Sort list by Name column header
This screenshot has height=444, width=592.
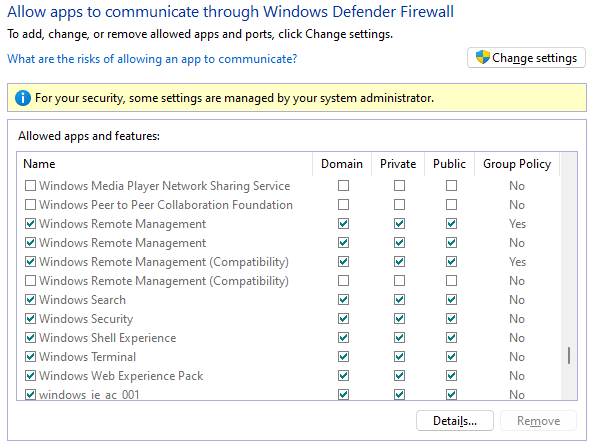point(165,164)
